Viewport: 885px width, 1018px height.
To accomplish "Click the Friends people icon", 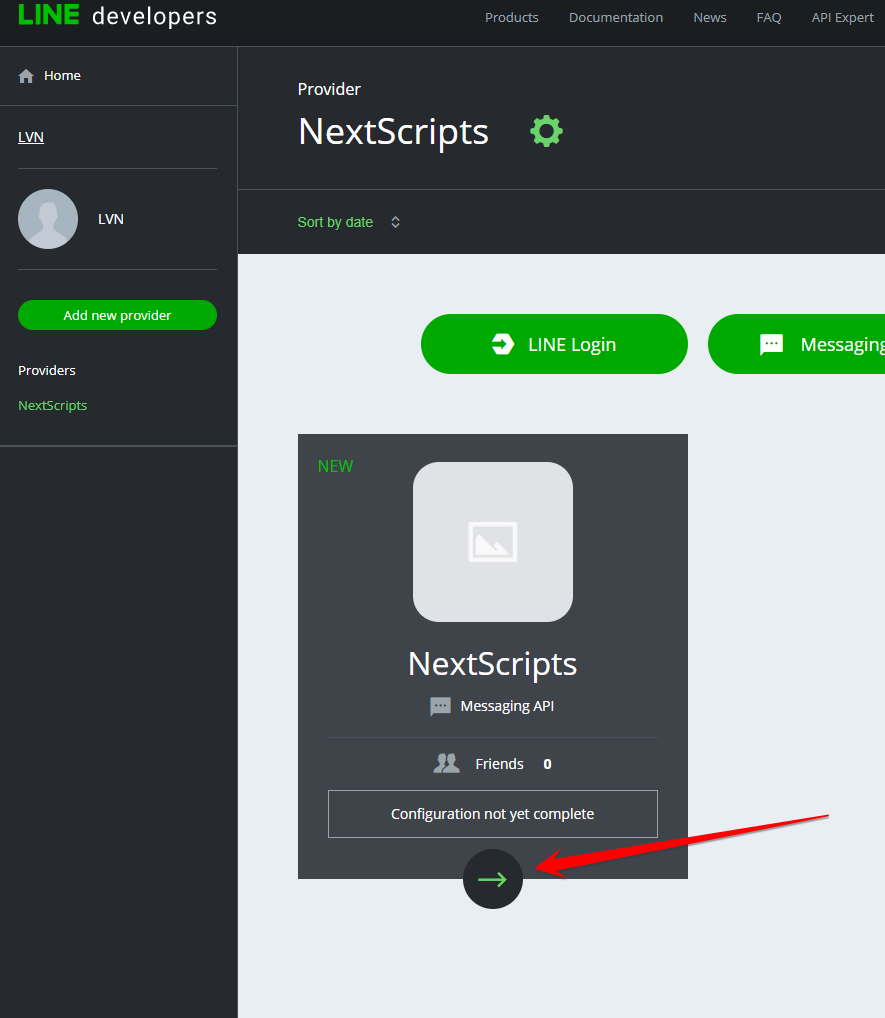I will click(x=446, y=764).
